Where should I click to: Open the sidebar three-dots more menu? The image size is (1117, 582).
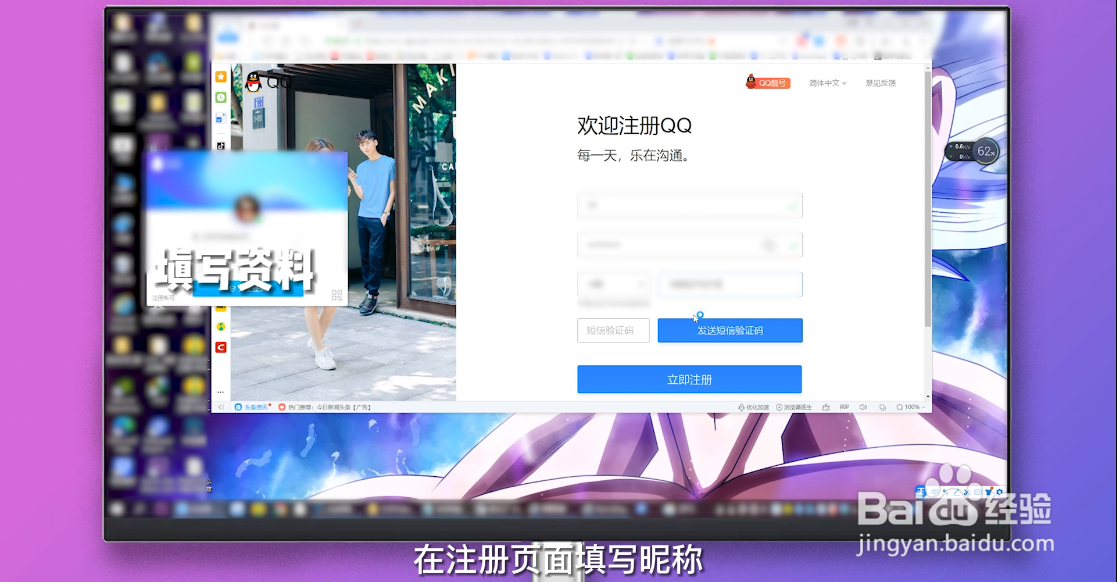(221, 392)
